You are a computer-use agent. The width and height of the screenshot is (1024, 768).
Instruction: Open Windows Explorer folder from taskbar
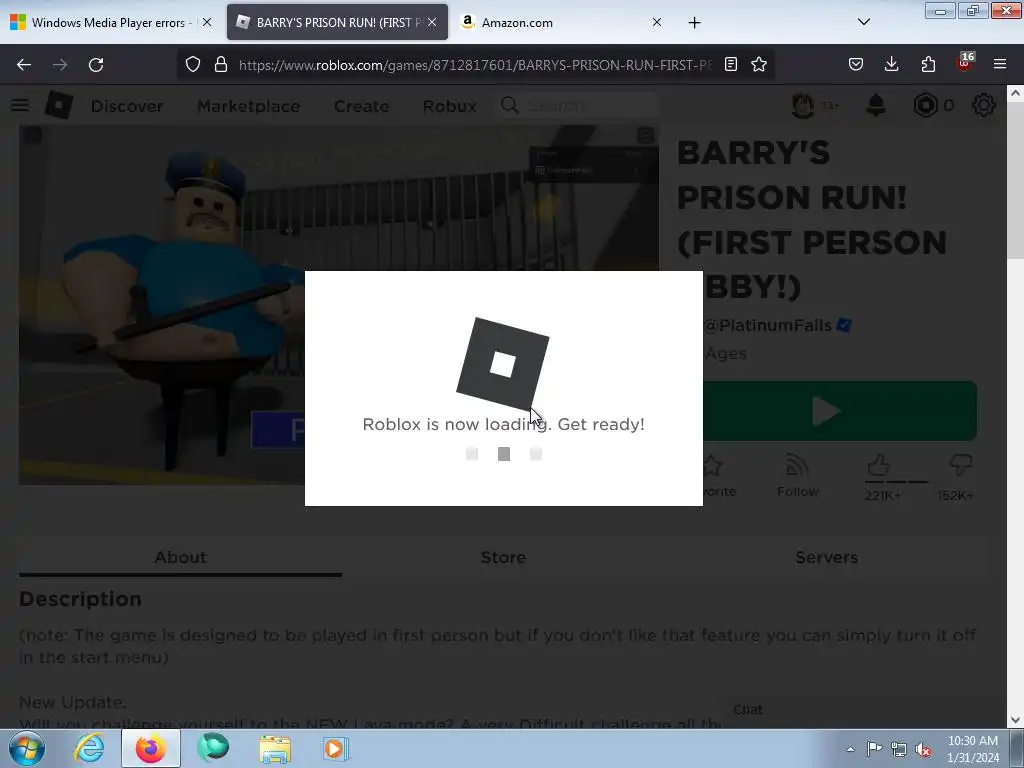pyautogui.click(x=275, y=748)
